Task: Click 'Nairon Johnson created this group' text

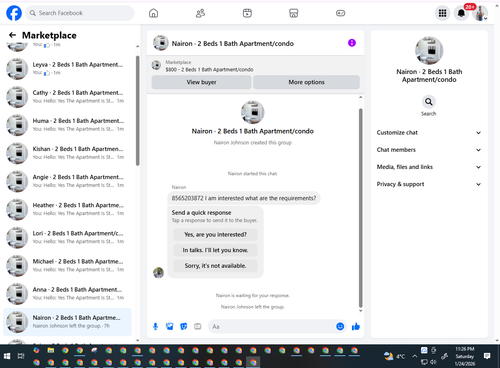Action: pyautogui.click(x=253, y=143)
